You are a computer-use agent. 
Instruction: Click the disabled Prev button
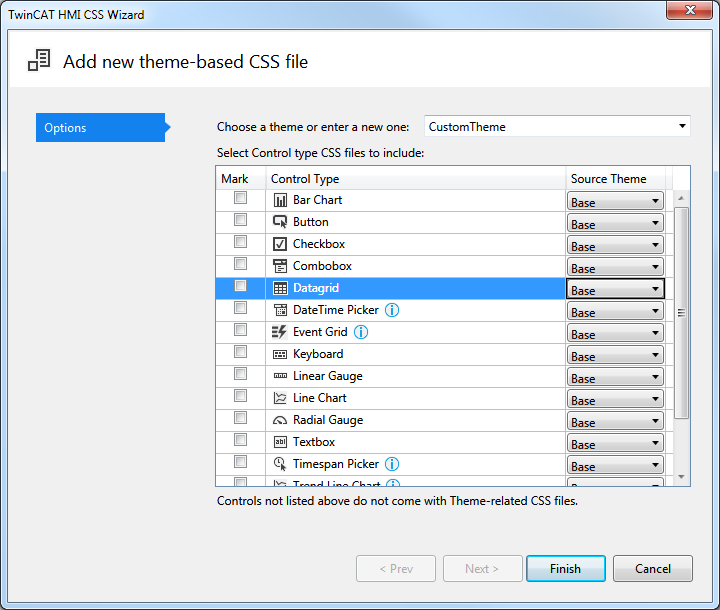coord(396,569)
